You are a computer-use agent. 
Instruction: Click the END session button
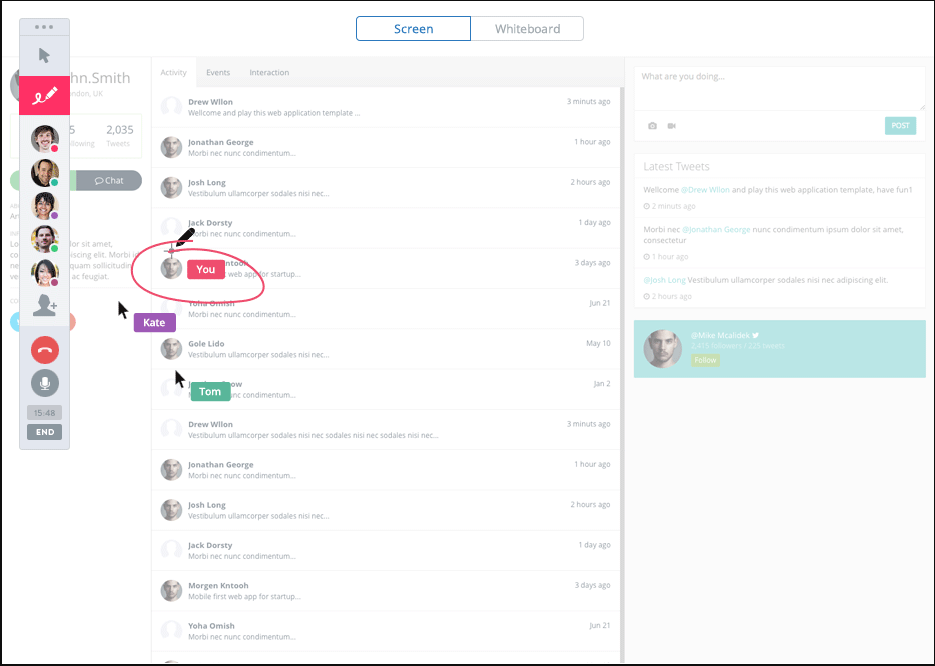(x=45, y=432)
